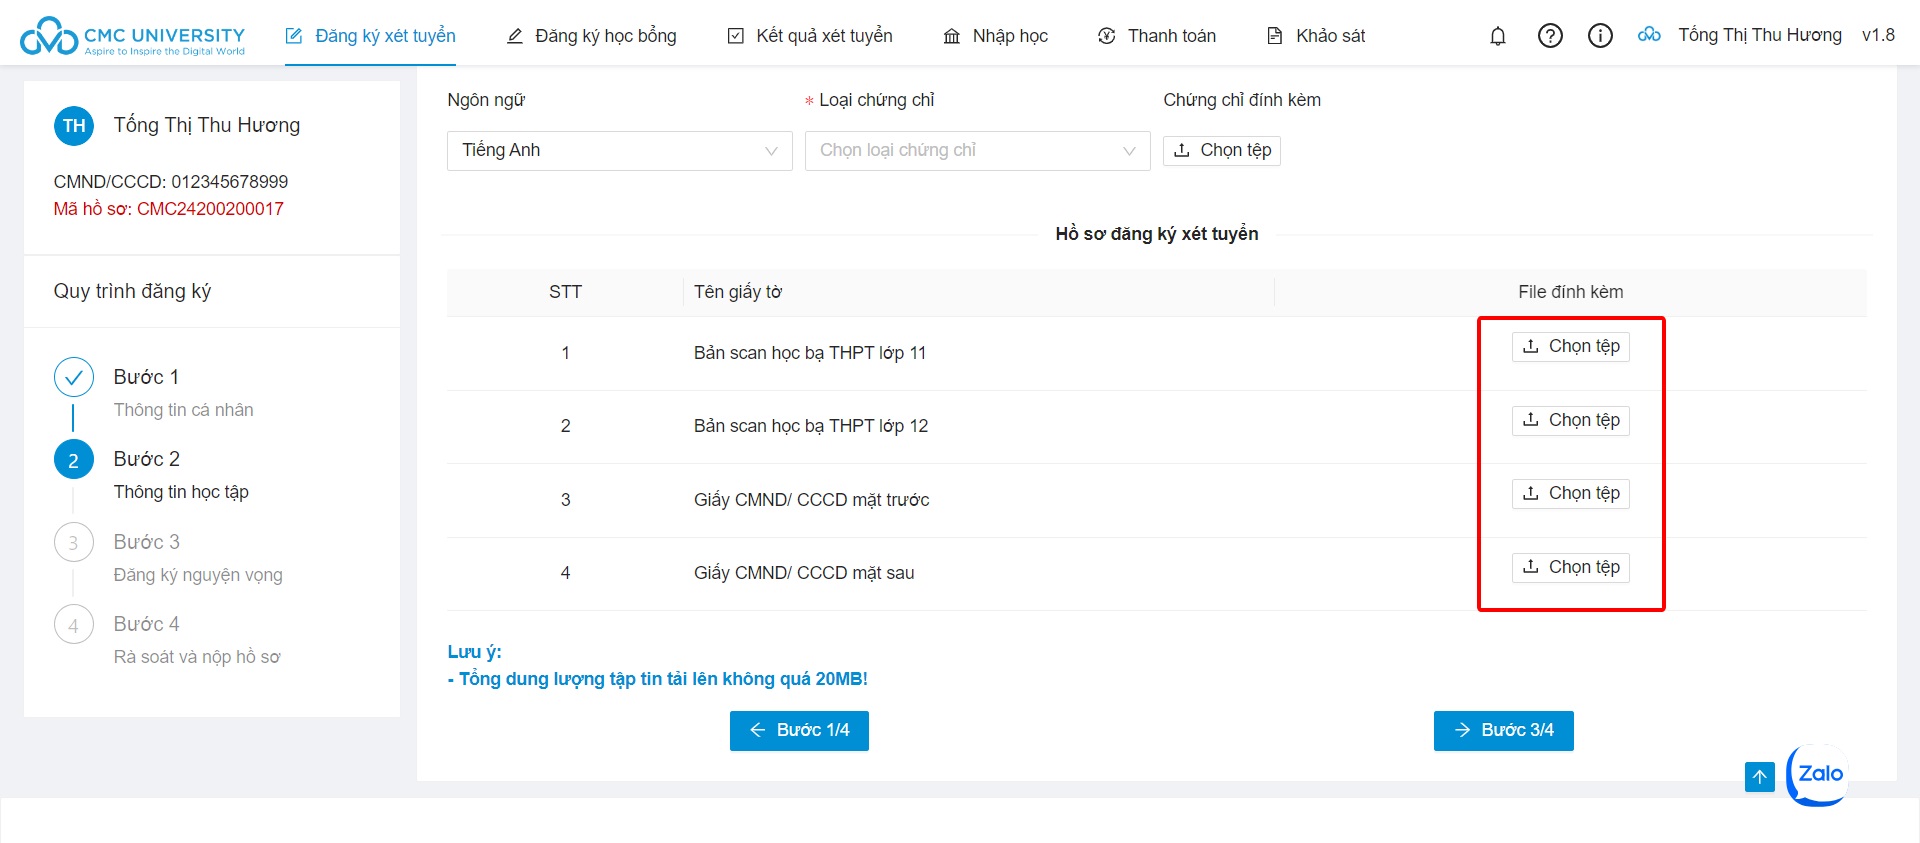Click the scroll-to-top arrow button
Viewport: 1920px width, 843px height.
click(x=1759, y=777)
